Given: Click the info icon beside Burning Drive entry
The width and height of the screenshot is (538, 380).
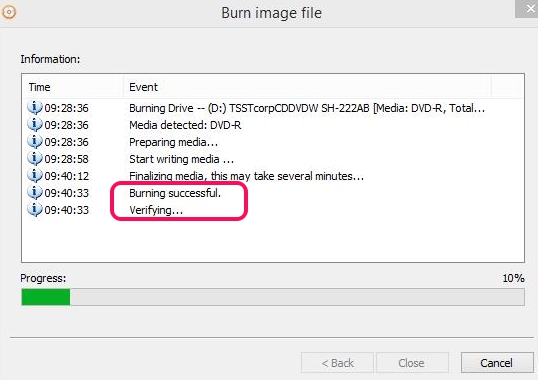Looking at the screenshot, I should (x=35, y=108).
